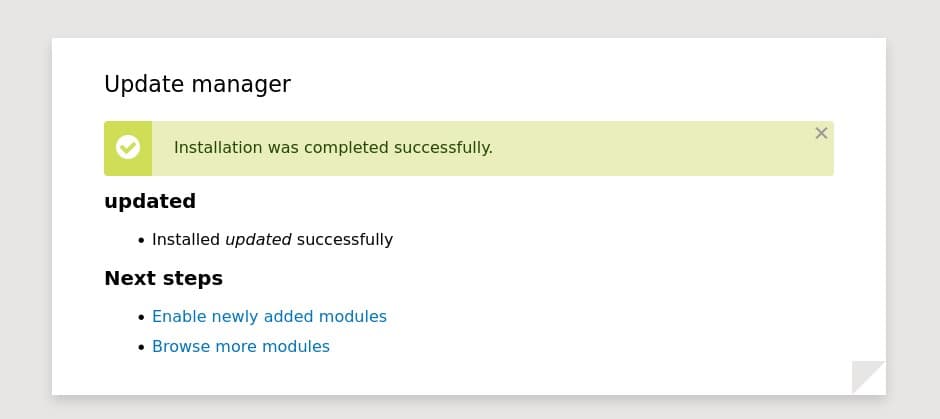Click bullet beside Enable newly added modules
Viewport: 940px width, 419px height.
coord(141,317)
